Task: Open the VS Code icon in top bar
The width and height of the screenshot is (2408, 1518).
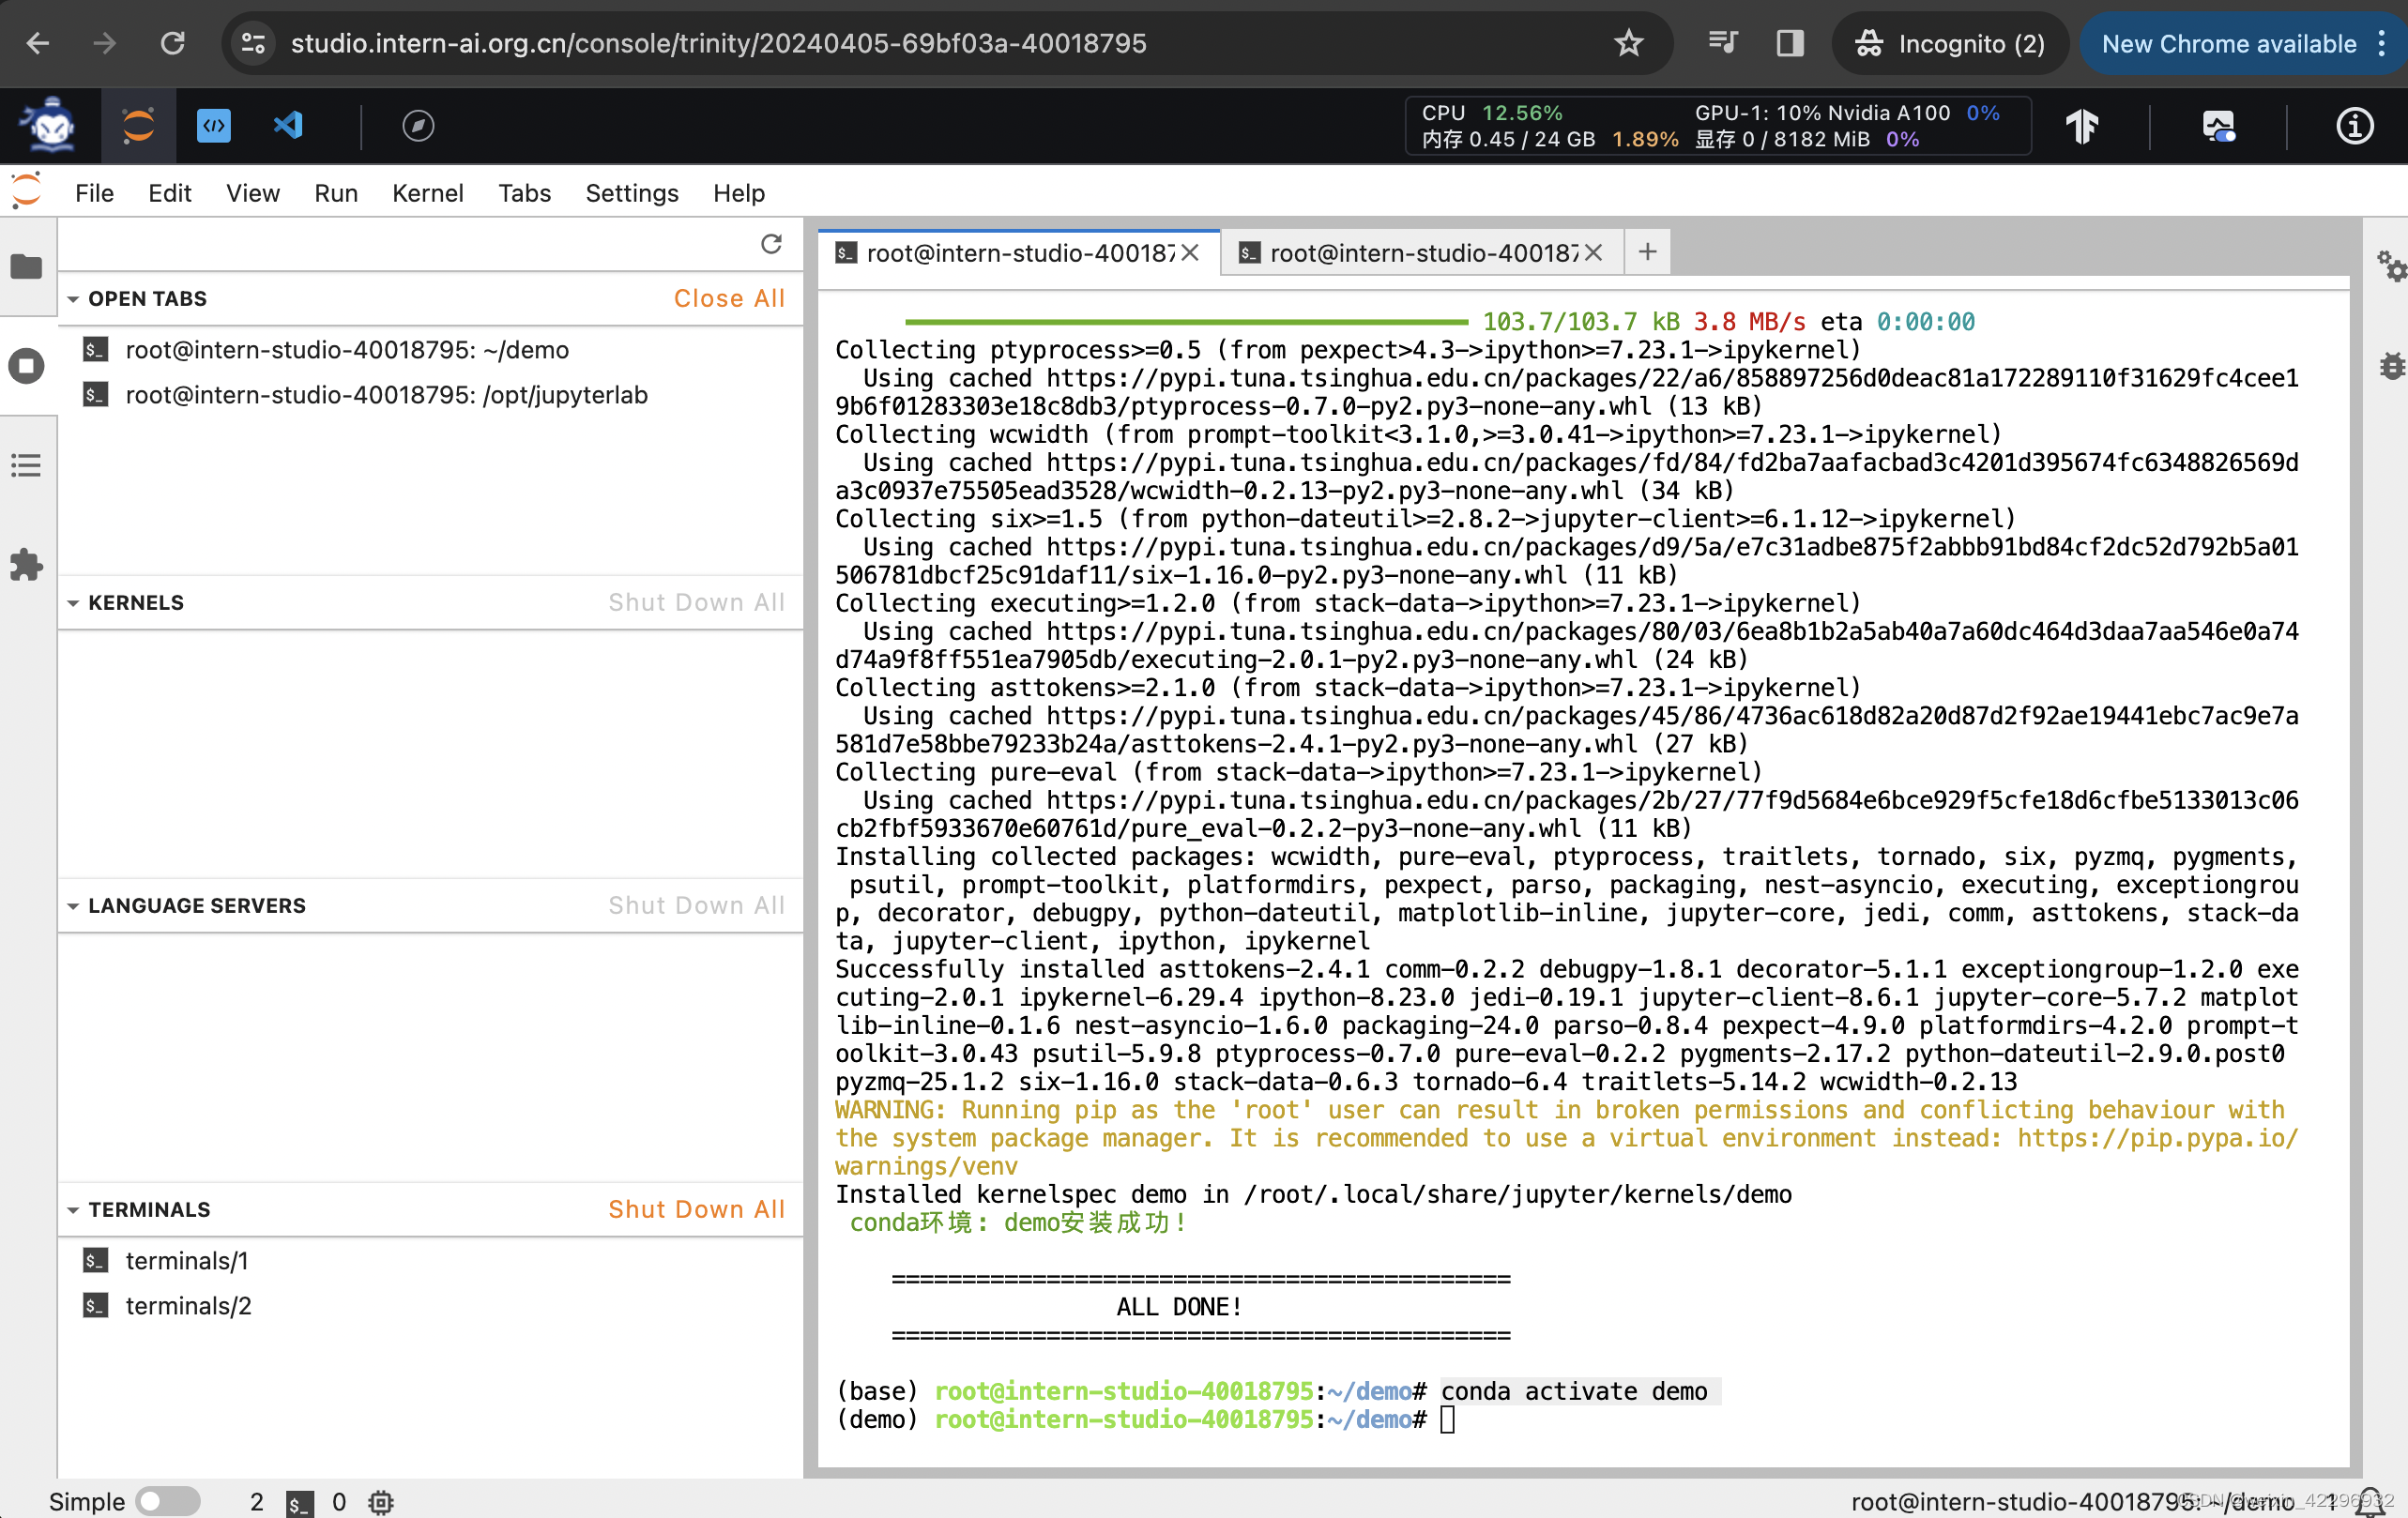Action: pyautogui.click(x=289, y=126)
